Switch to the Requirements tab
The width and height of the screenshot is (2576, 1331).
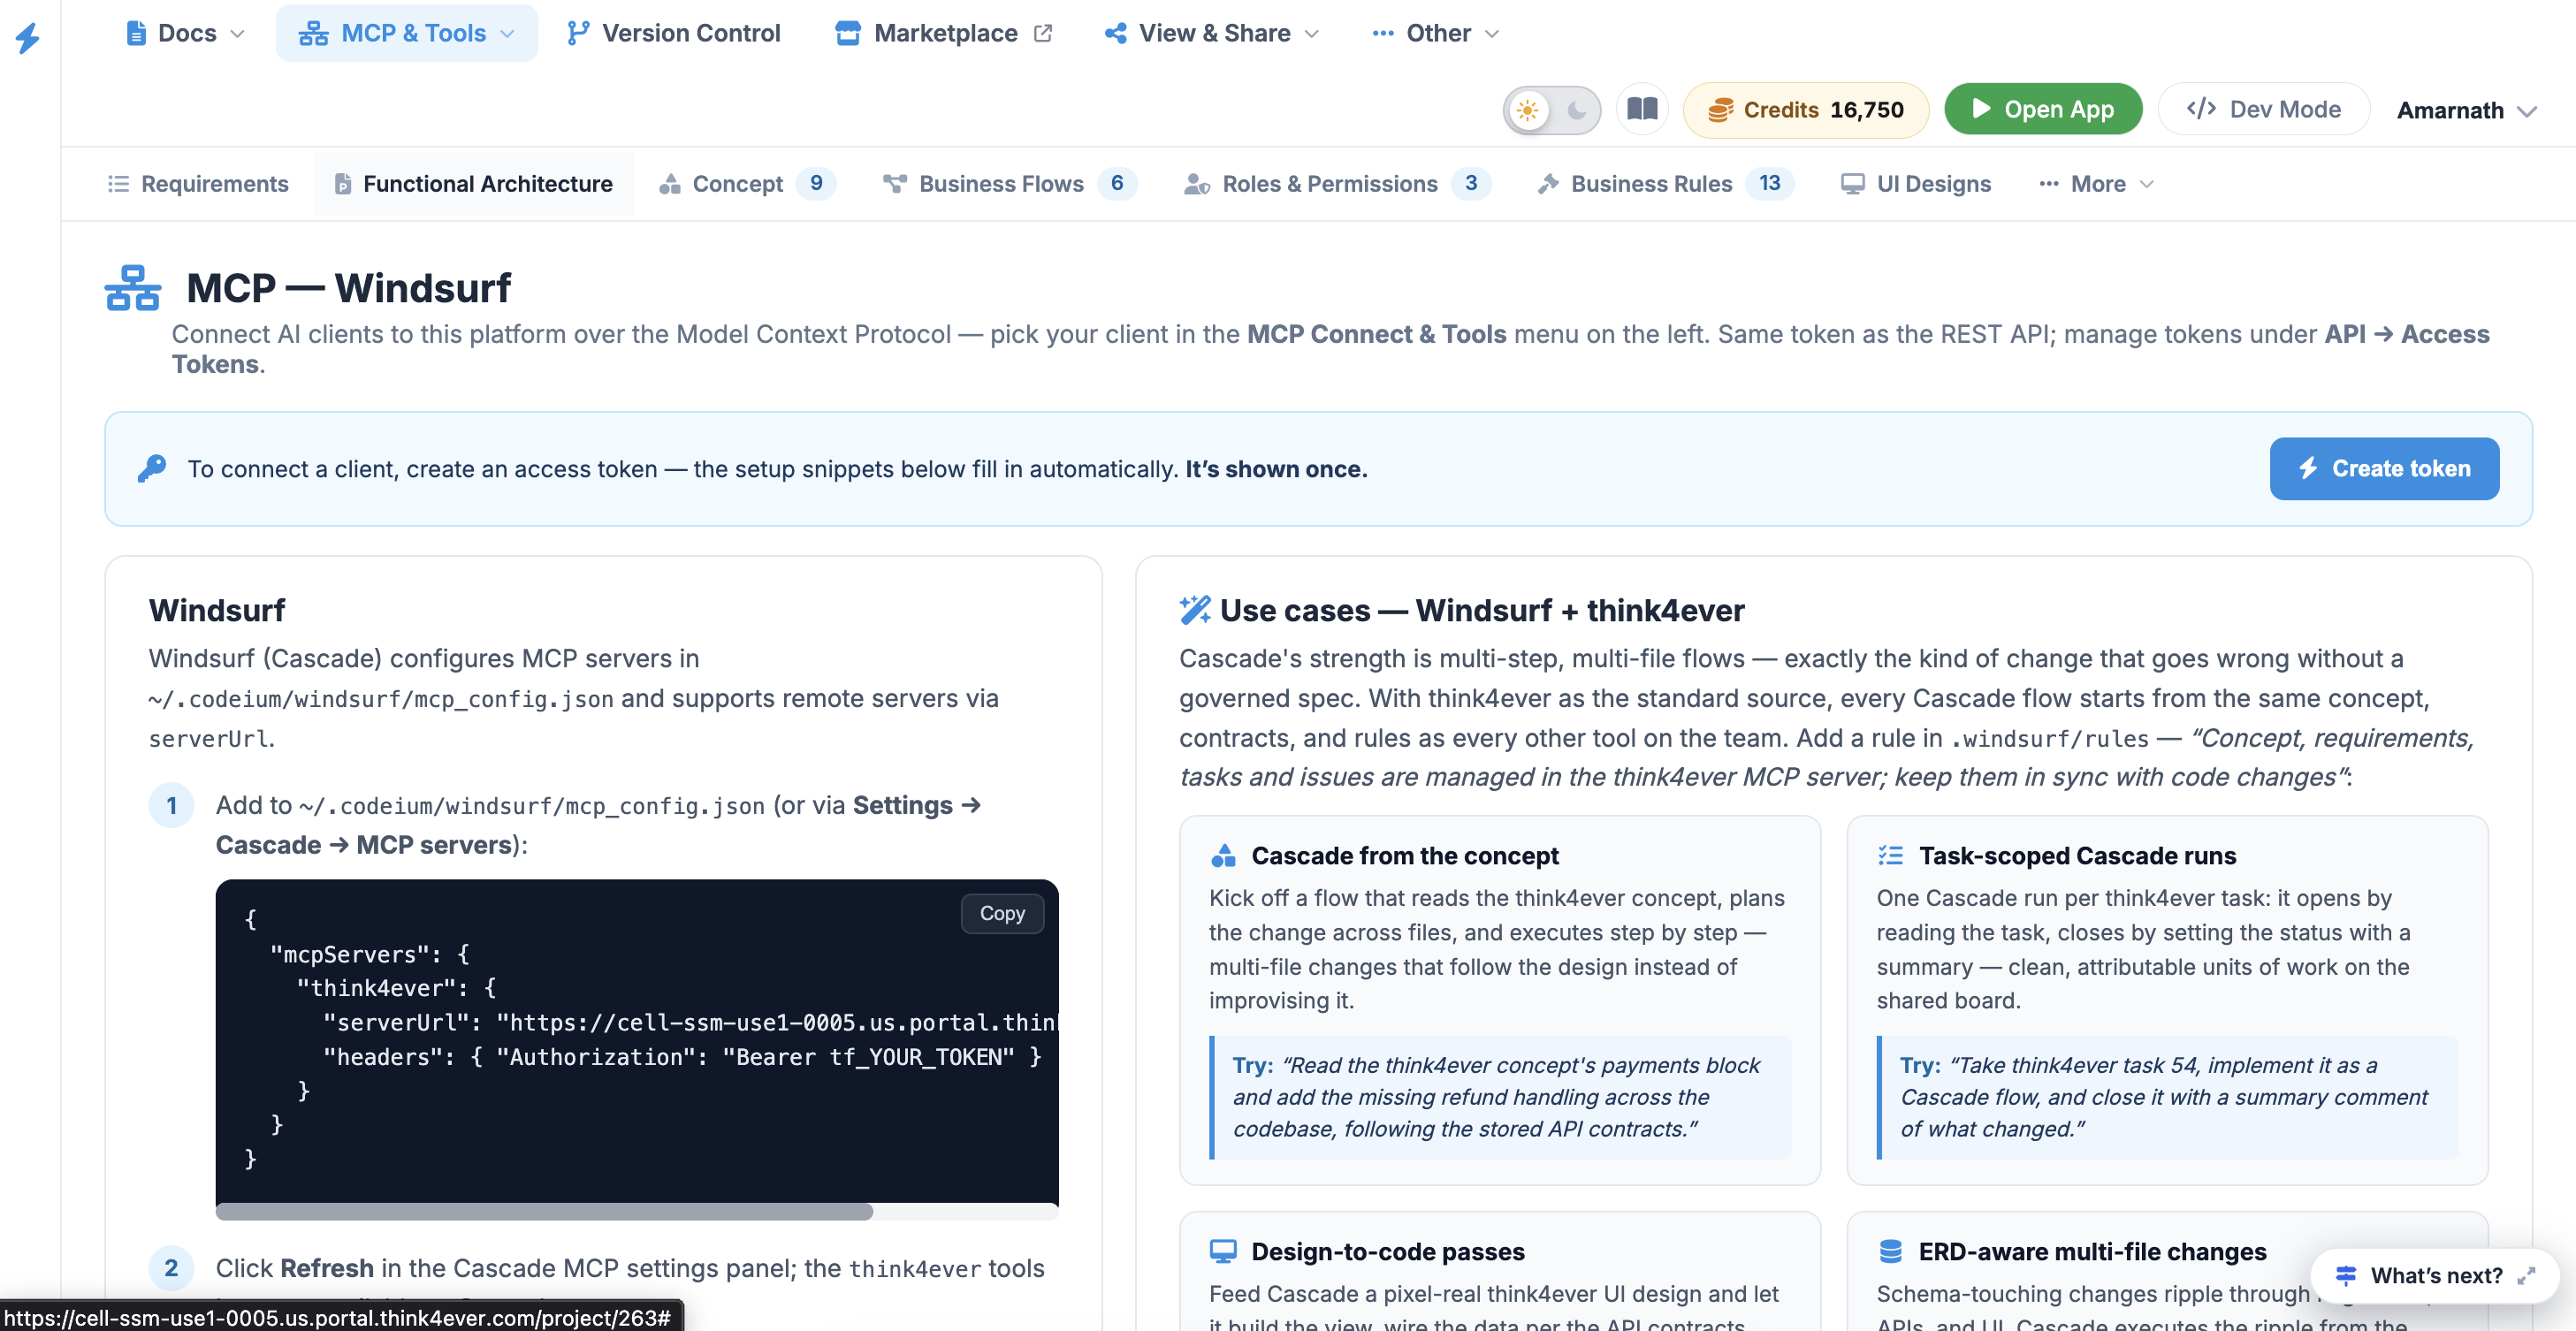point(198,184)
